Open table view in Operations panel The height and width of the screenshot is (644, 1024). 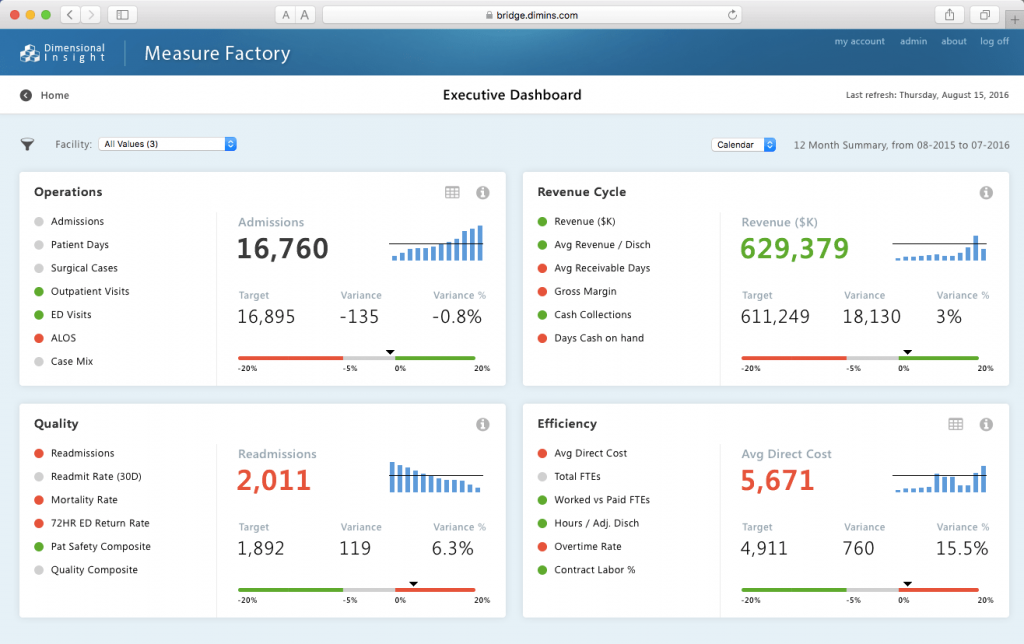point(452,192)
